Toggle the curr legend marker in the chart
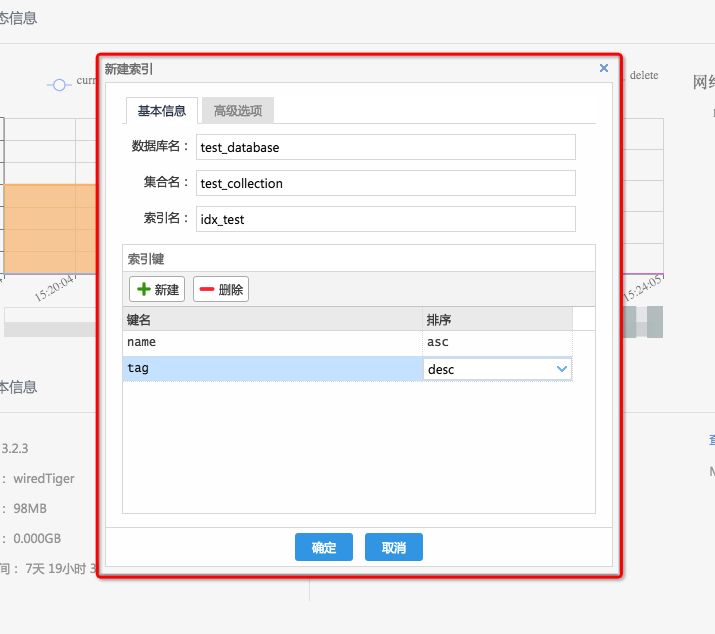Image resolution: width=715 pixels, height=634 pixels. pyautogui.click(x=60, y=85)
